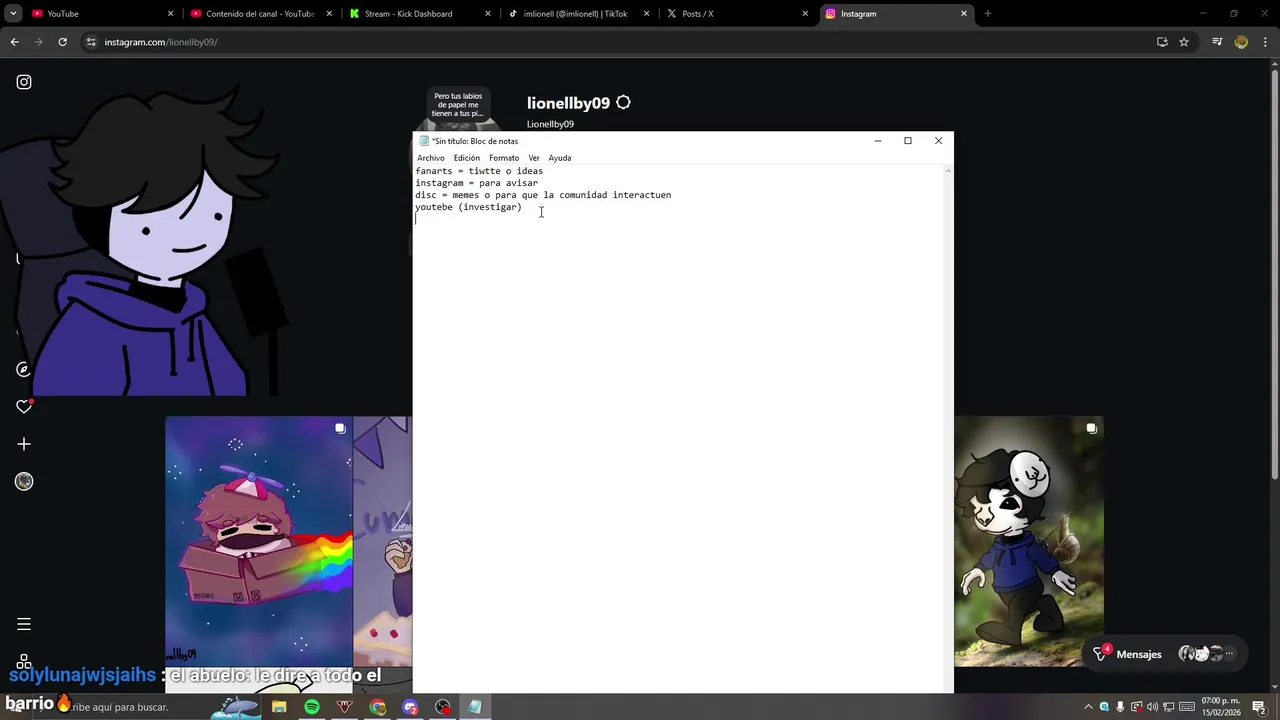
Task: Open the Ver menu in Notepad
Action: [534, 158]
